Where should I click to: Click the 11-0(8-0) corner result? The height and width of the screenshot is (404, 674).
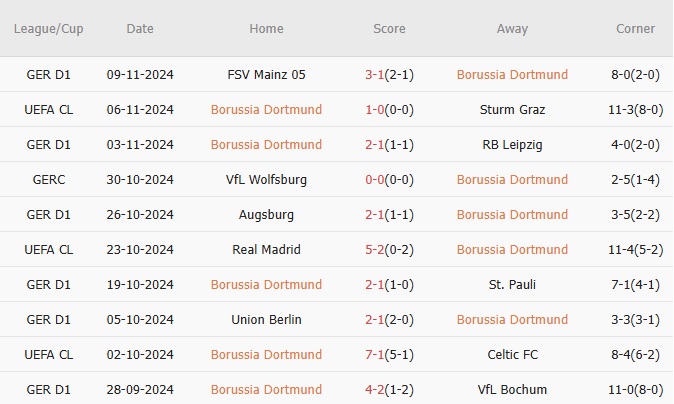[x=636, y=389]
